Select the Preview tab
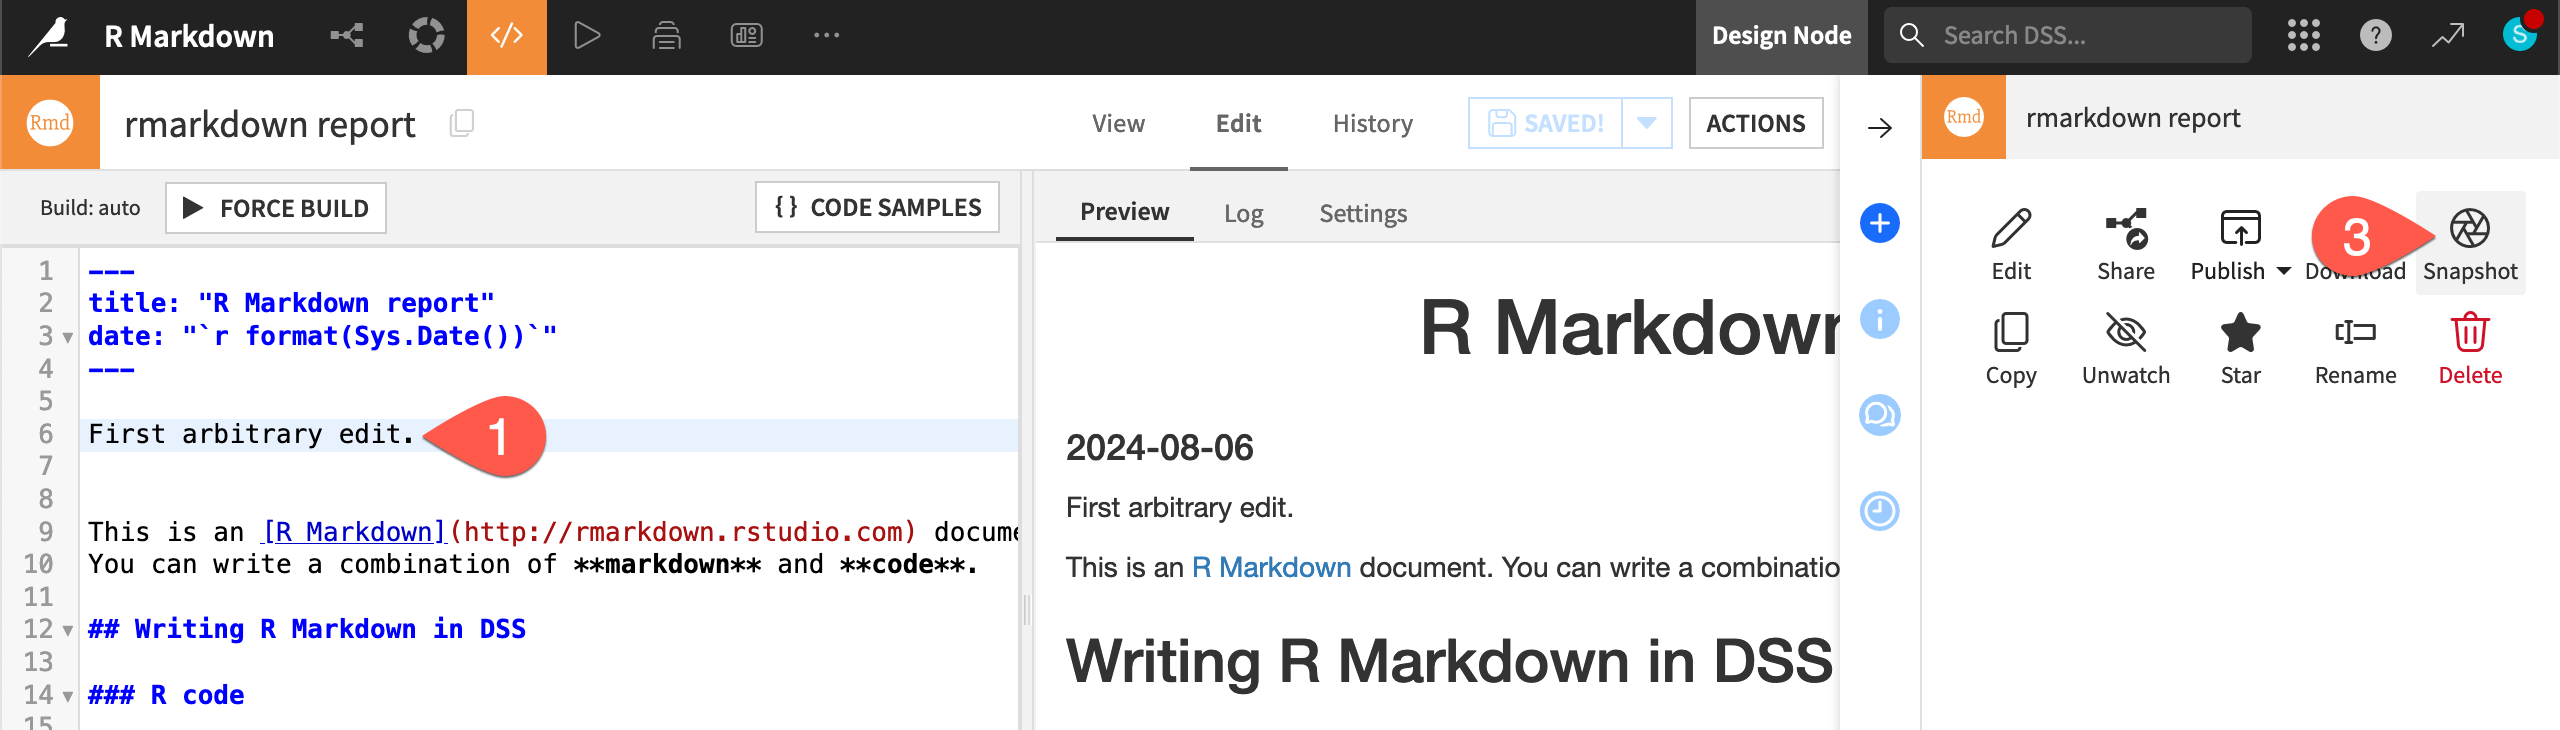 [1124, 212]
